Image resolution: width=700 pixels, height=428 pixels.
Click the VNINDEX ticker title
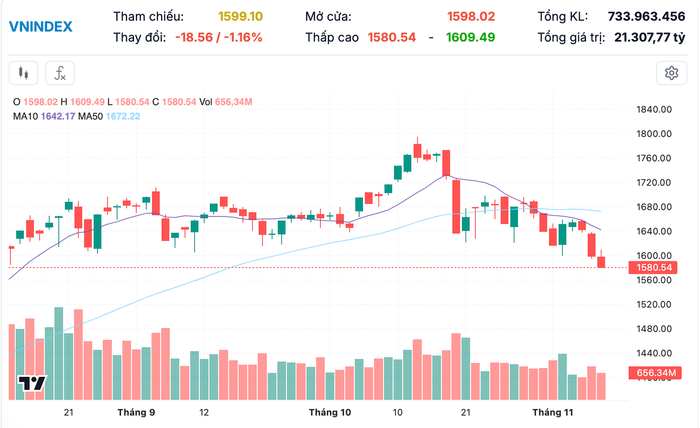[x=40, y=27]
